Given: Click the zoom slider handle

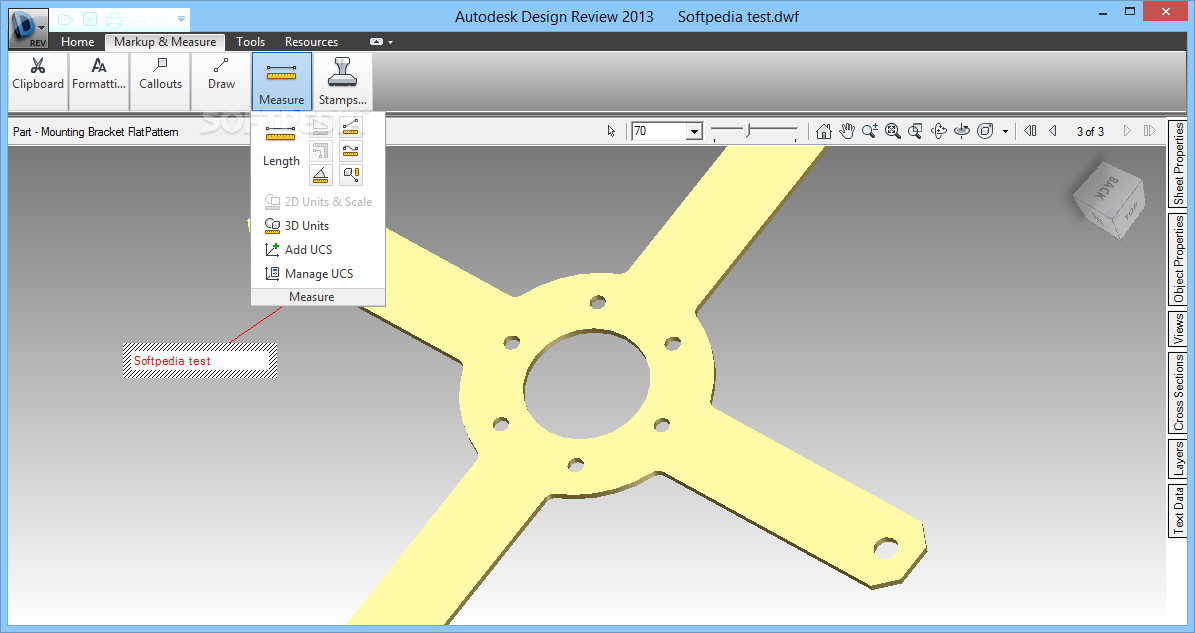Looking at the screenshot, I should (x=748, y=131).
